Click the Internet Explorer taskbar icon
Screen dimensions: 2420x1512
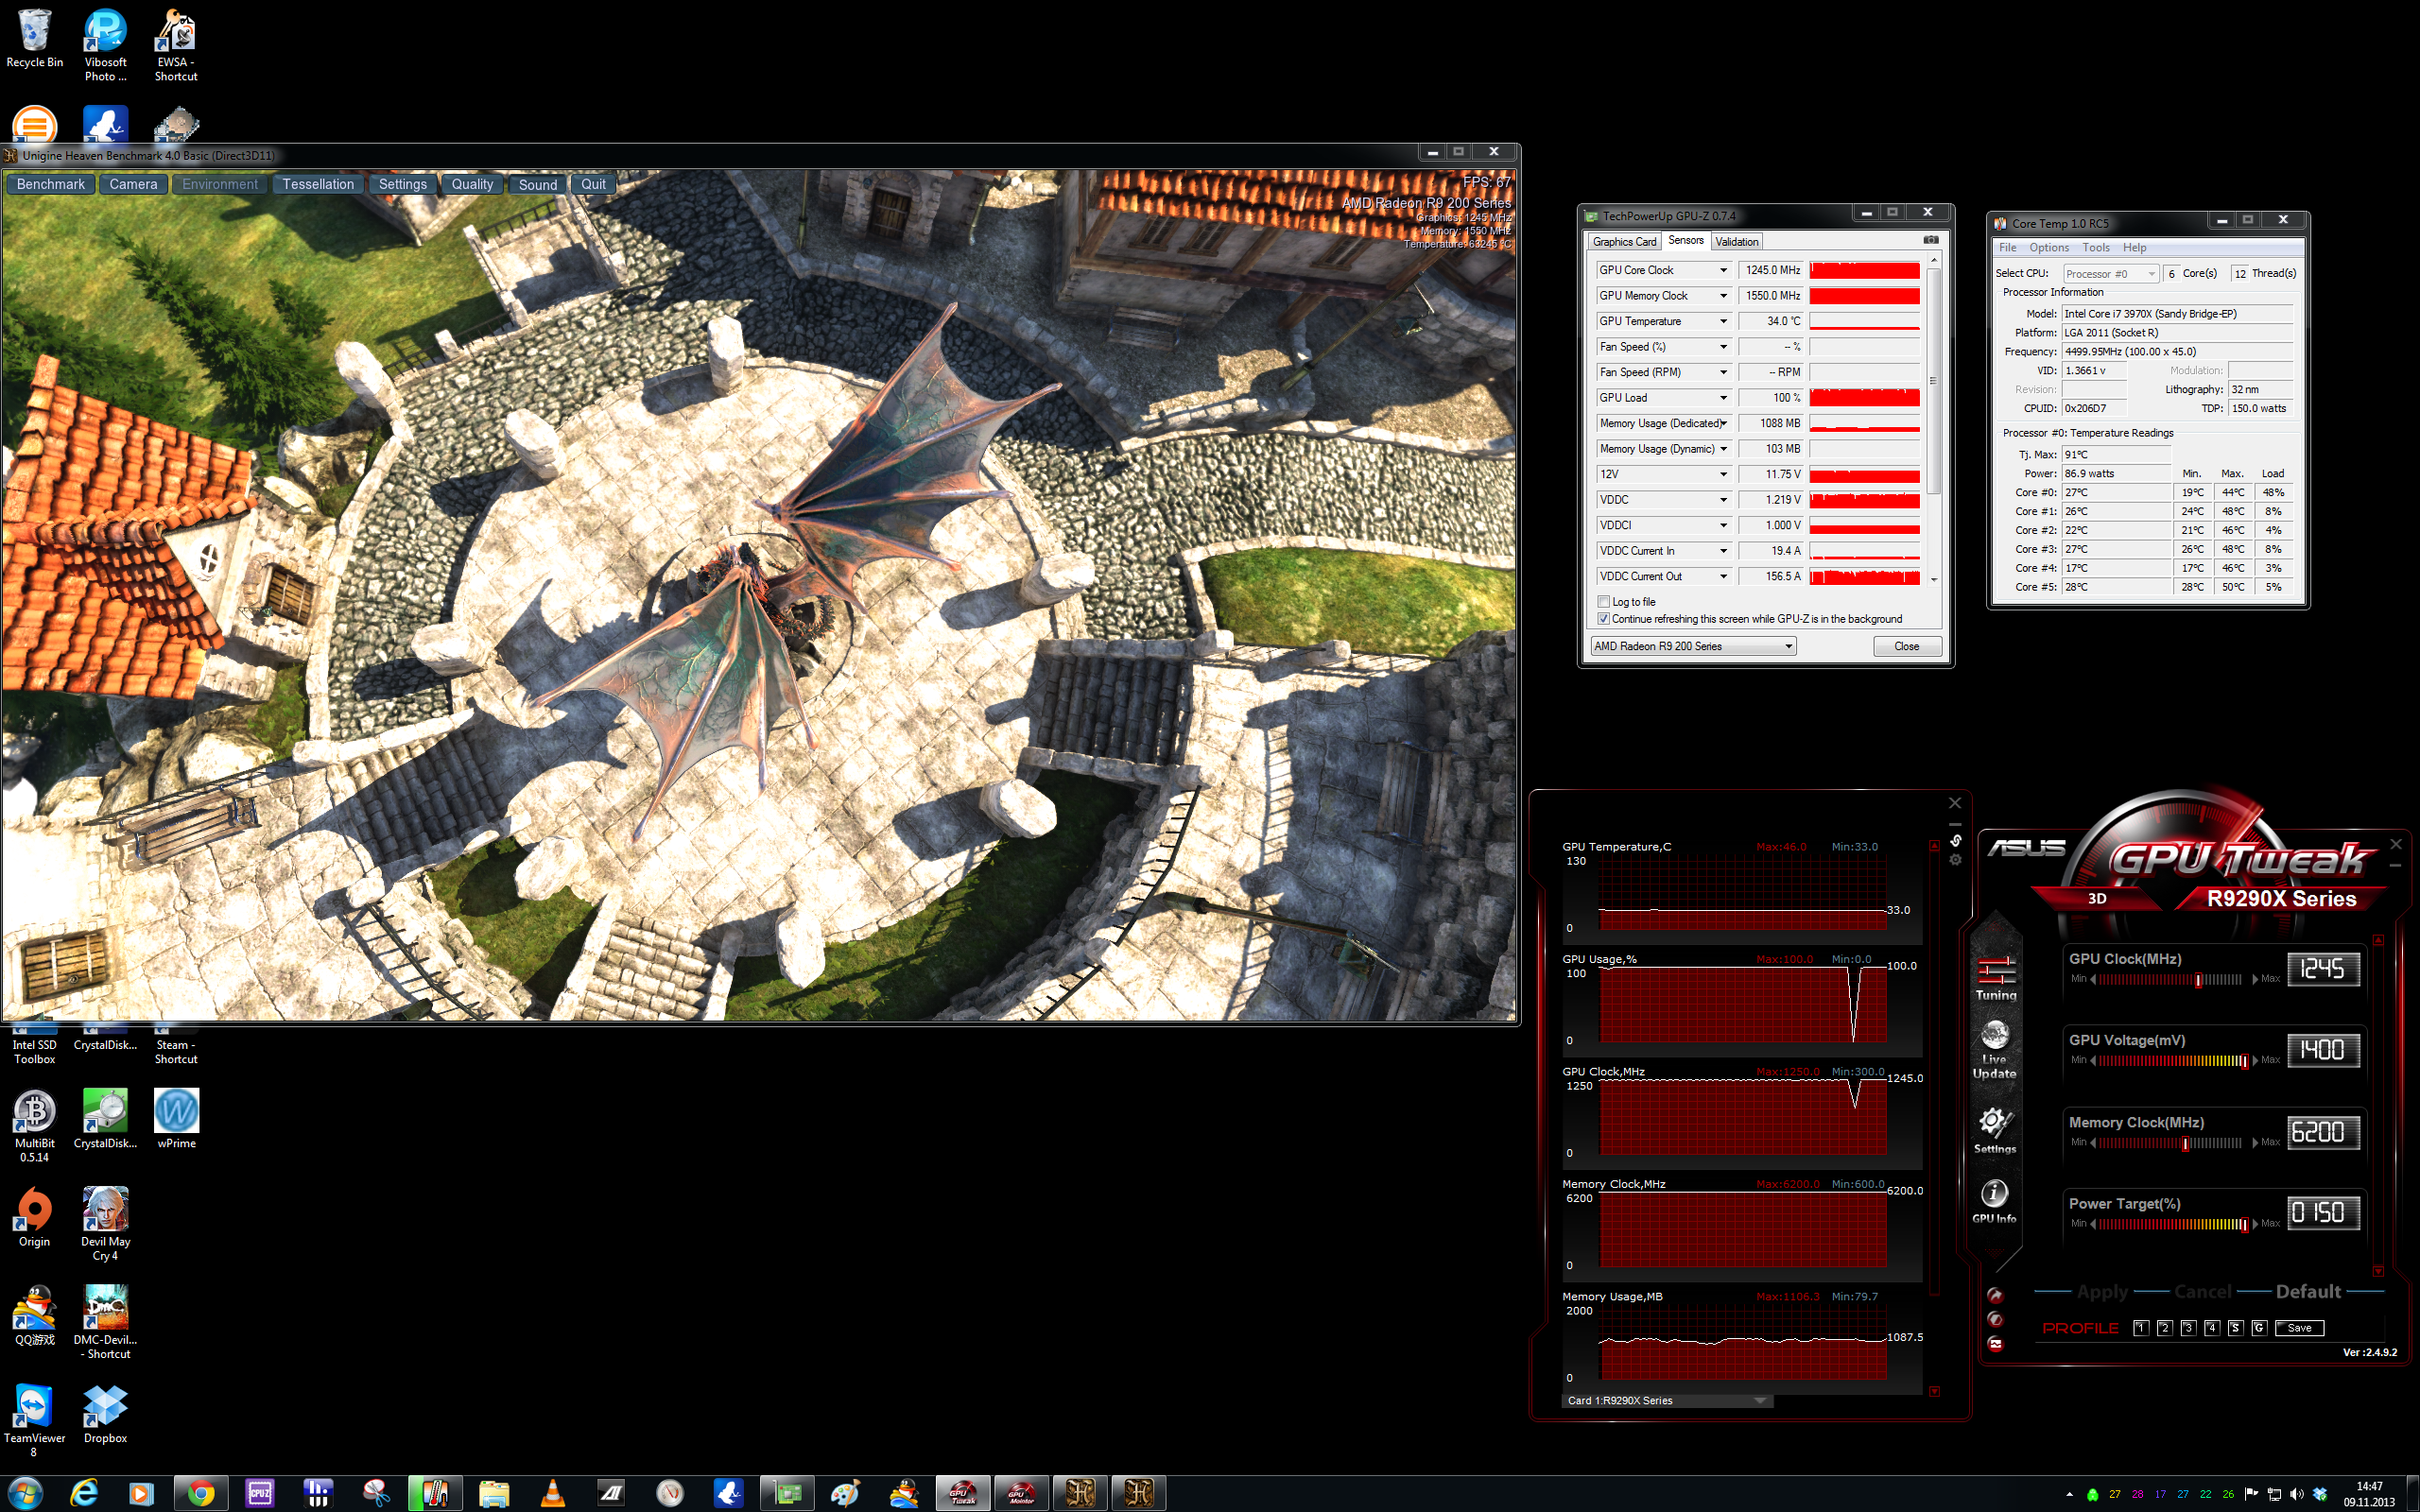pyautogui.click(x=84, y=1493)
